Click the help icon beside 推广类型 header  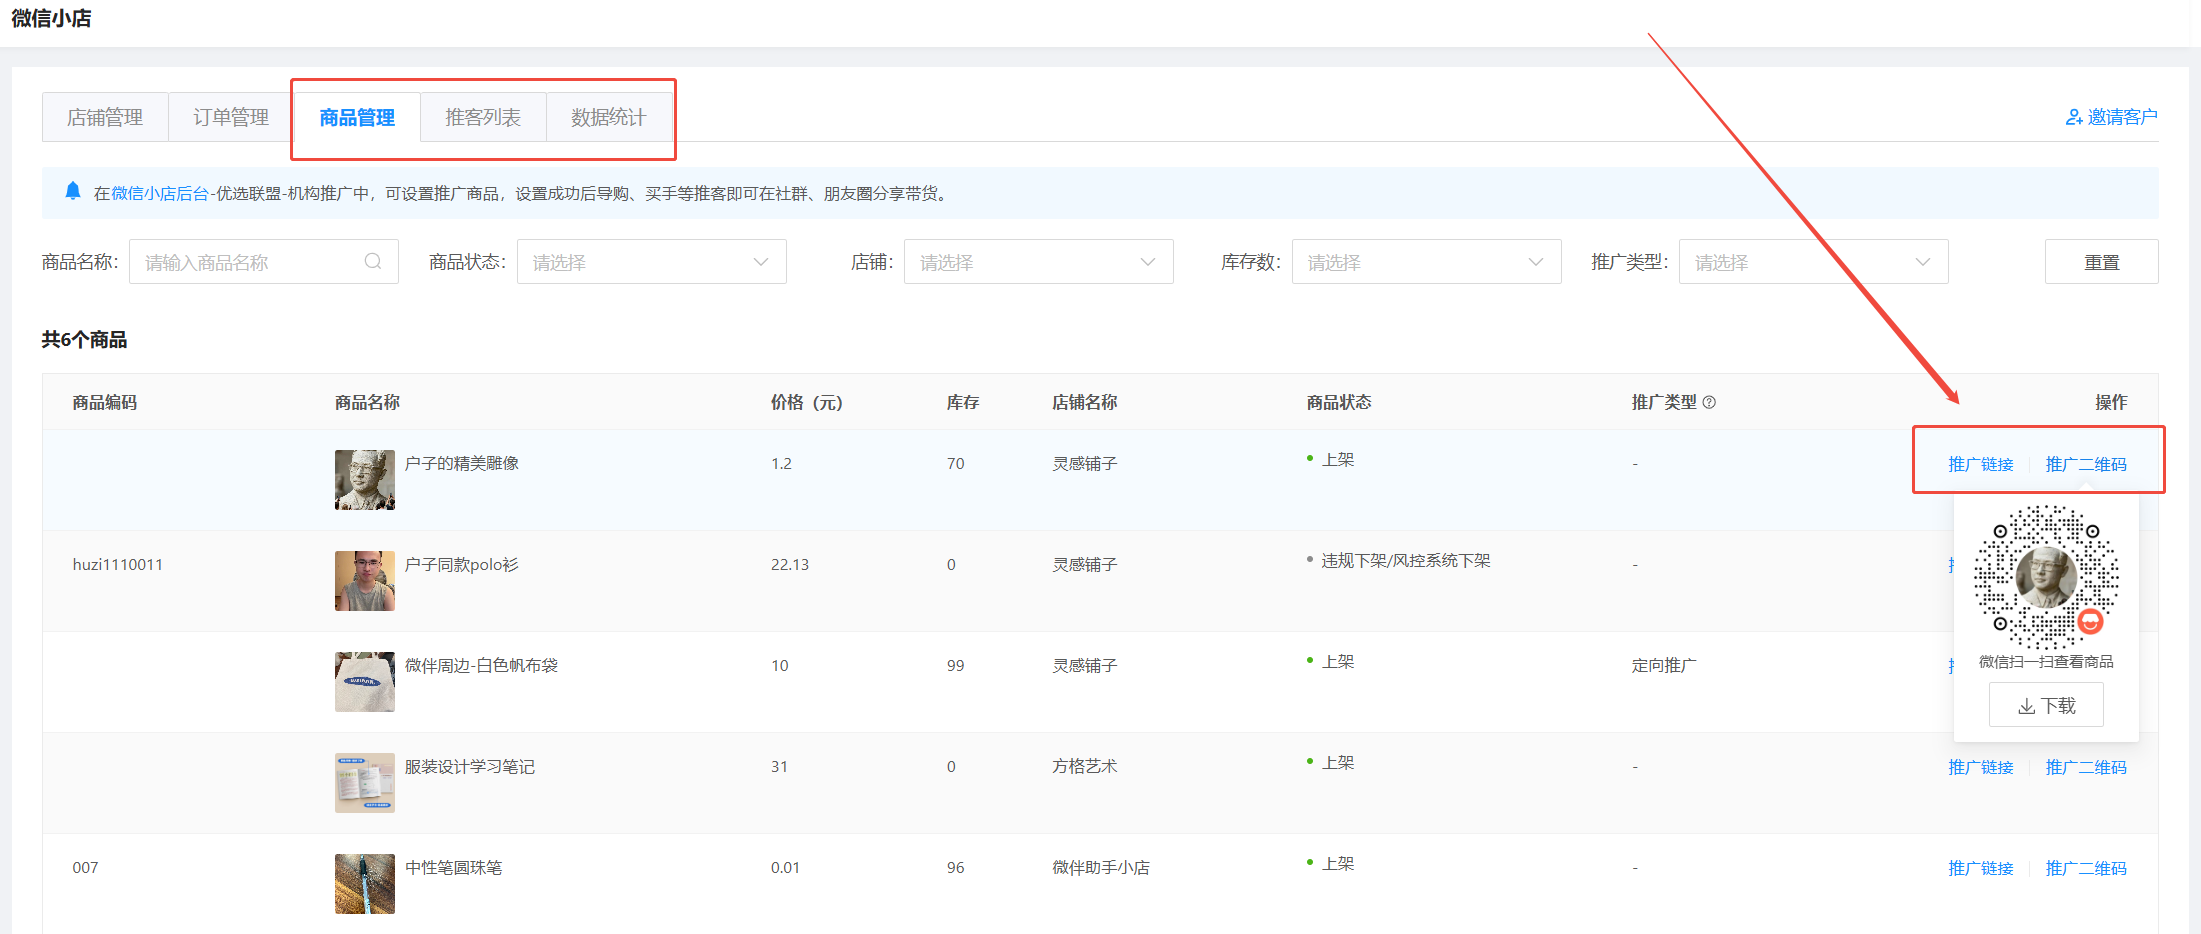coord(1709,402)
